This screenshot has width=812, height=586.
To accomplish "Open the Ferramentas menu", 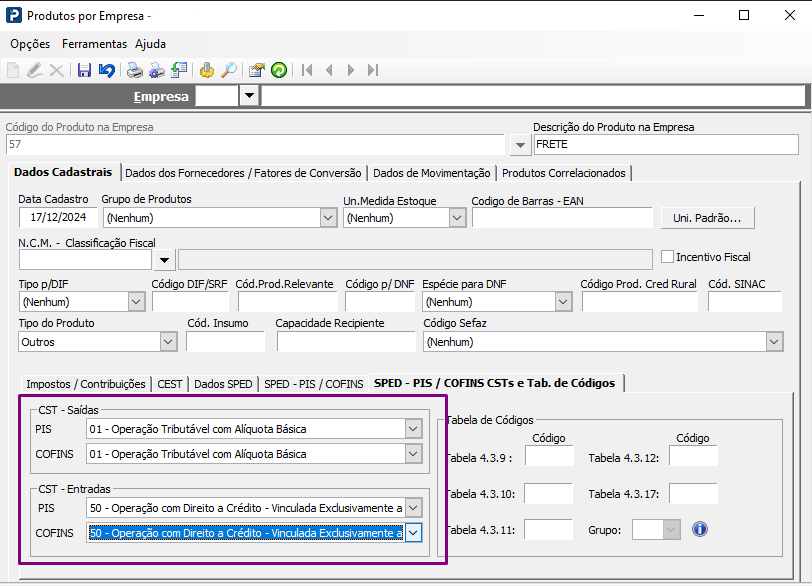I will [x=94, y=44].
